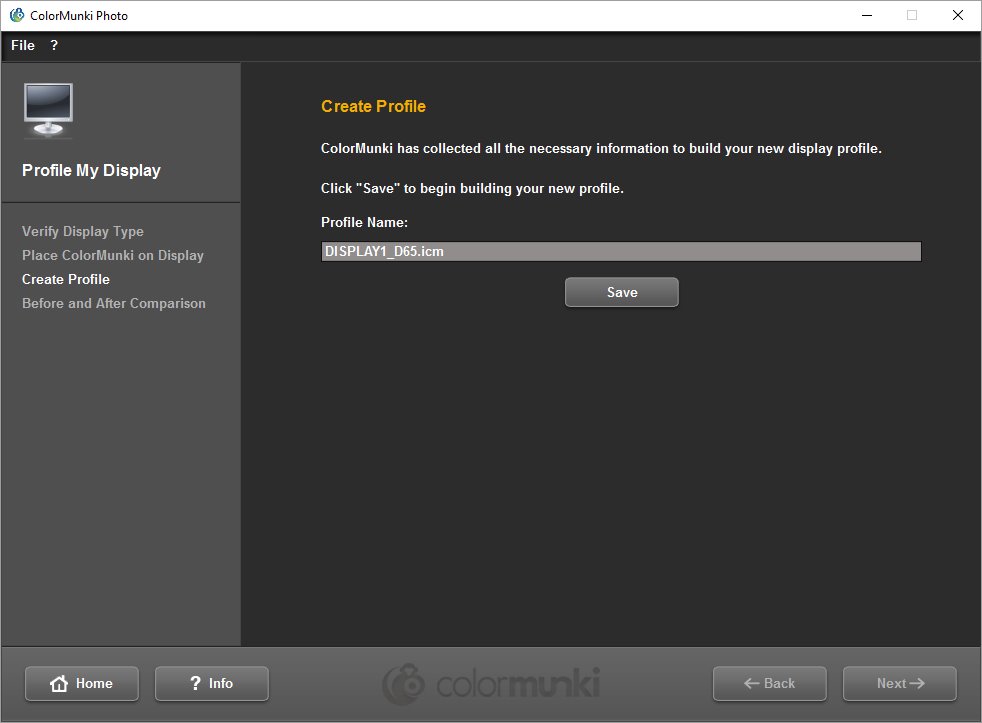Go to Place ColorMunki on Display step
982x723 pixels.
pyautogui.click(x=113, y=255)
